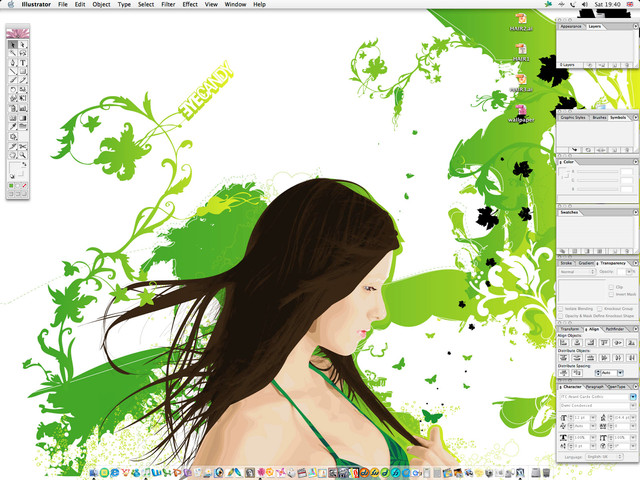This screenshot has width=640, height=480.
Task: Switch to the Brushes tab
Action: [599, 118]
